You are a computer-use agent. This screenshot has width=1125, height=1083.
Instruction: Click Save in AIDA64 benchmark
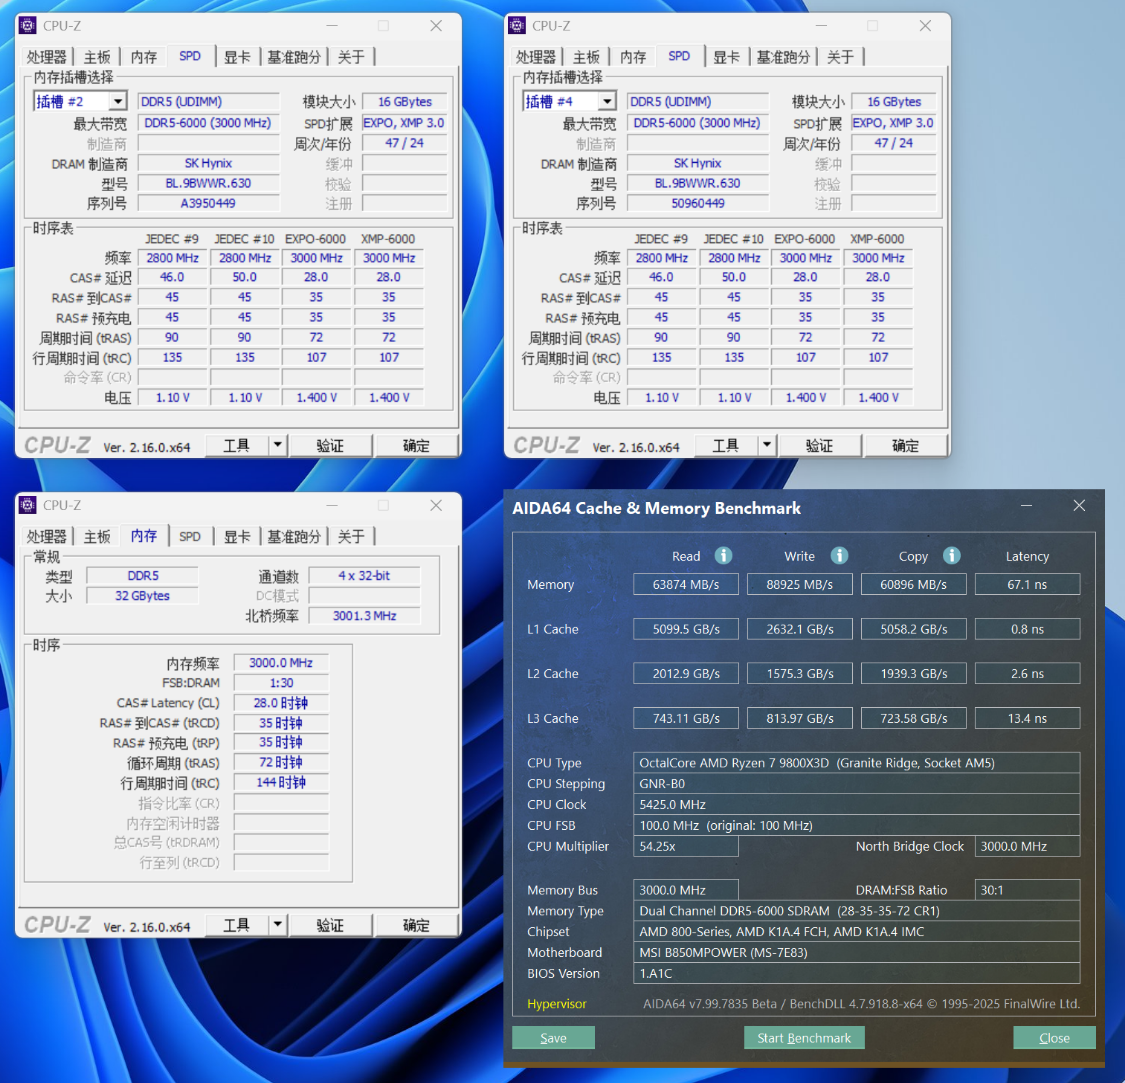(553, 1038)
